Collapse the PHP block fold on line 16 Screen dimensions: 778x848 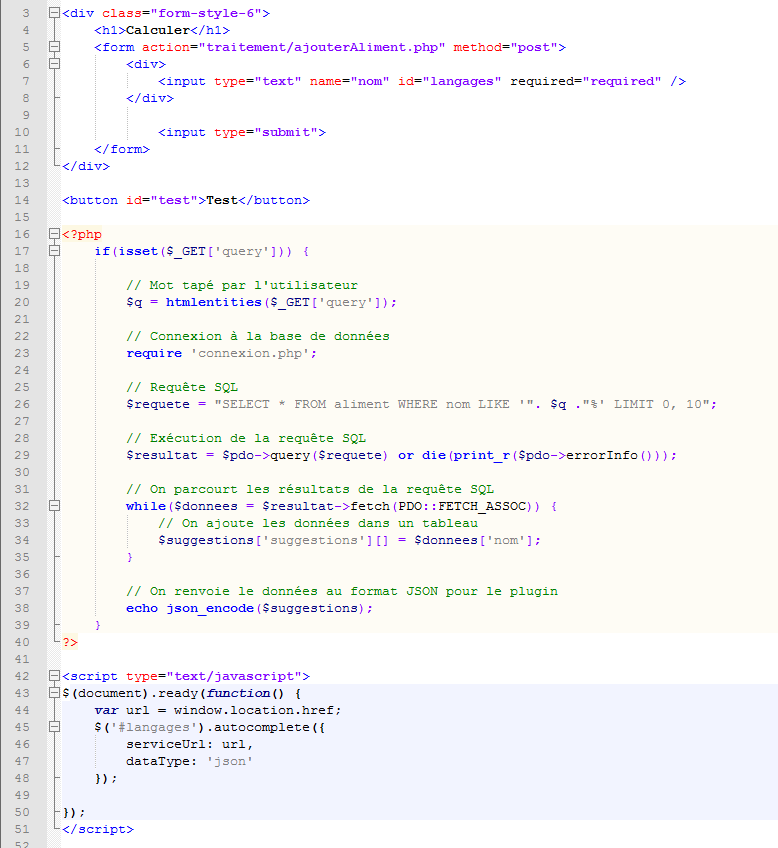click(x=54, y=234)
